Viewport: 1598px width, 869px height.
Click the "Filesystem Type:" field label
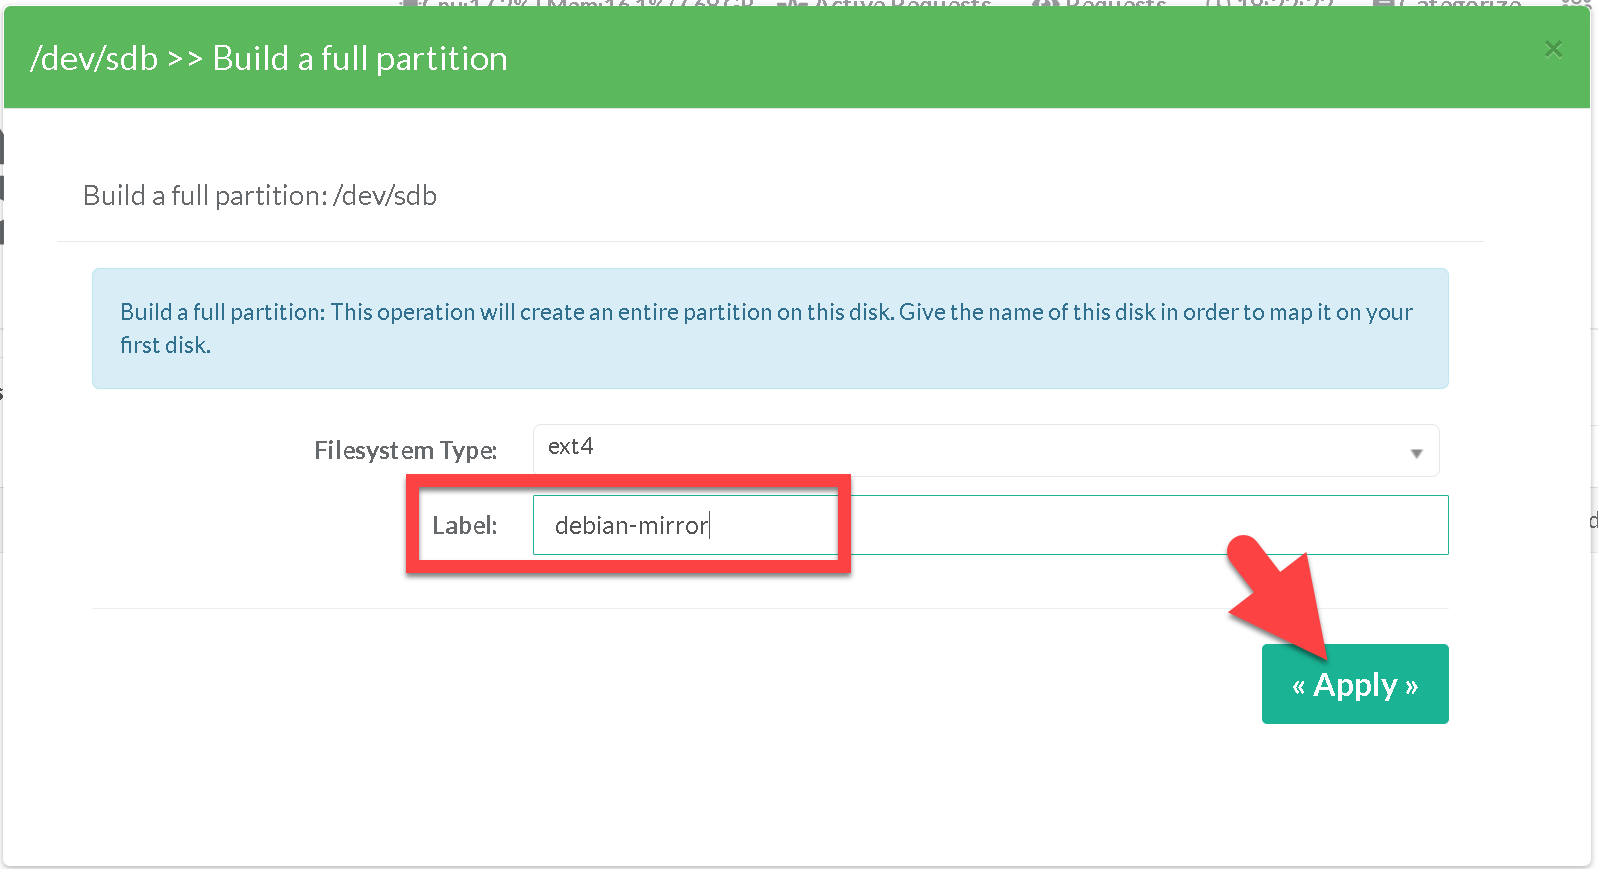[x=405, y=451]
